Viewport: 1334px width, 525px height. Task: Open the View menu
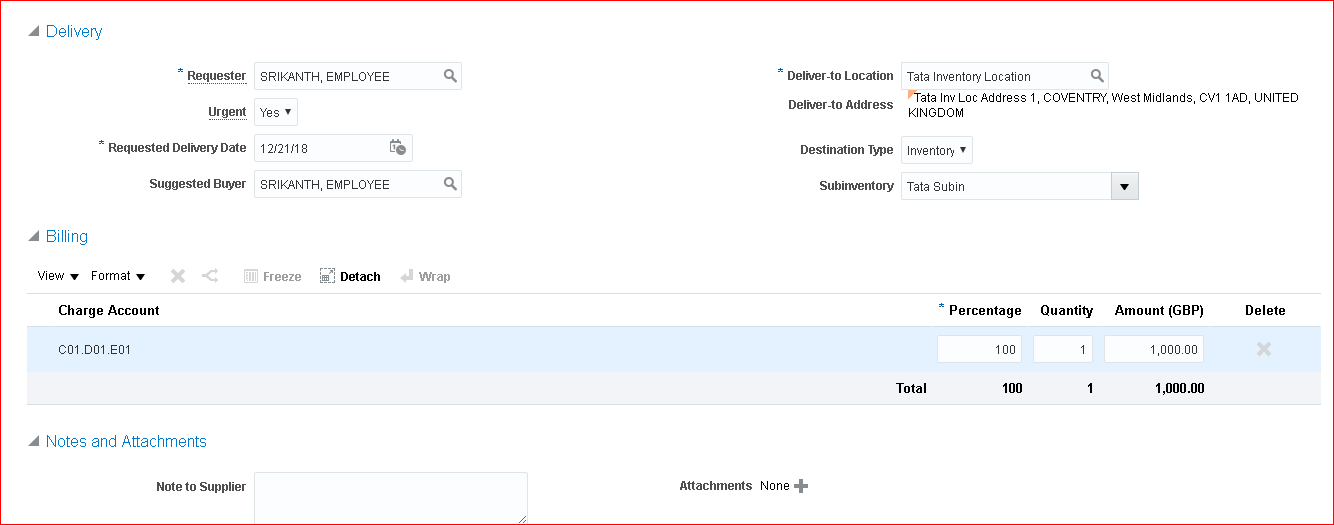point(57,276)
